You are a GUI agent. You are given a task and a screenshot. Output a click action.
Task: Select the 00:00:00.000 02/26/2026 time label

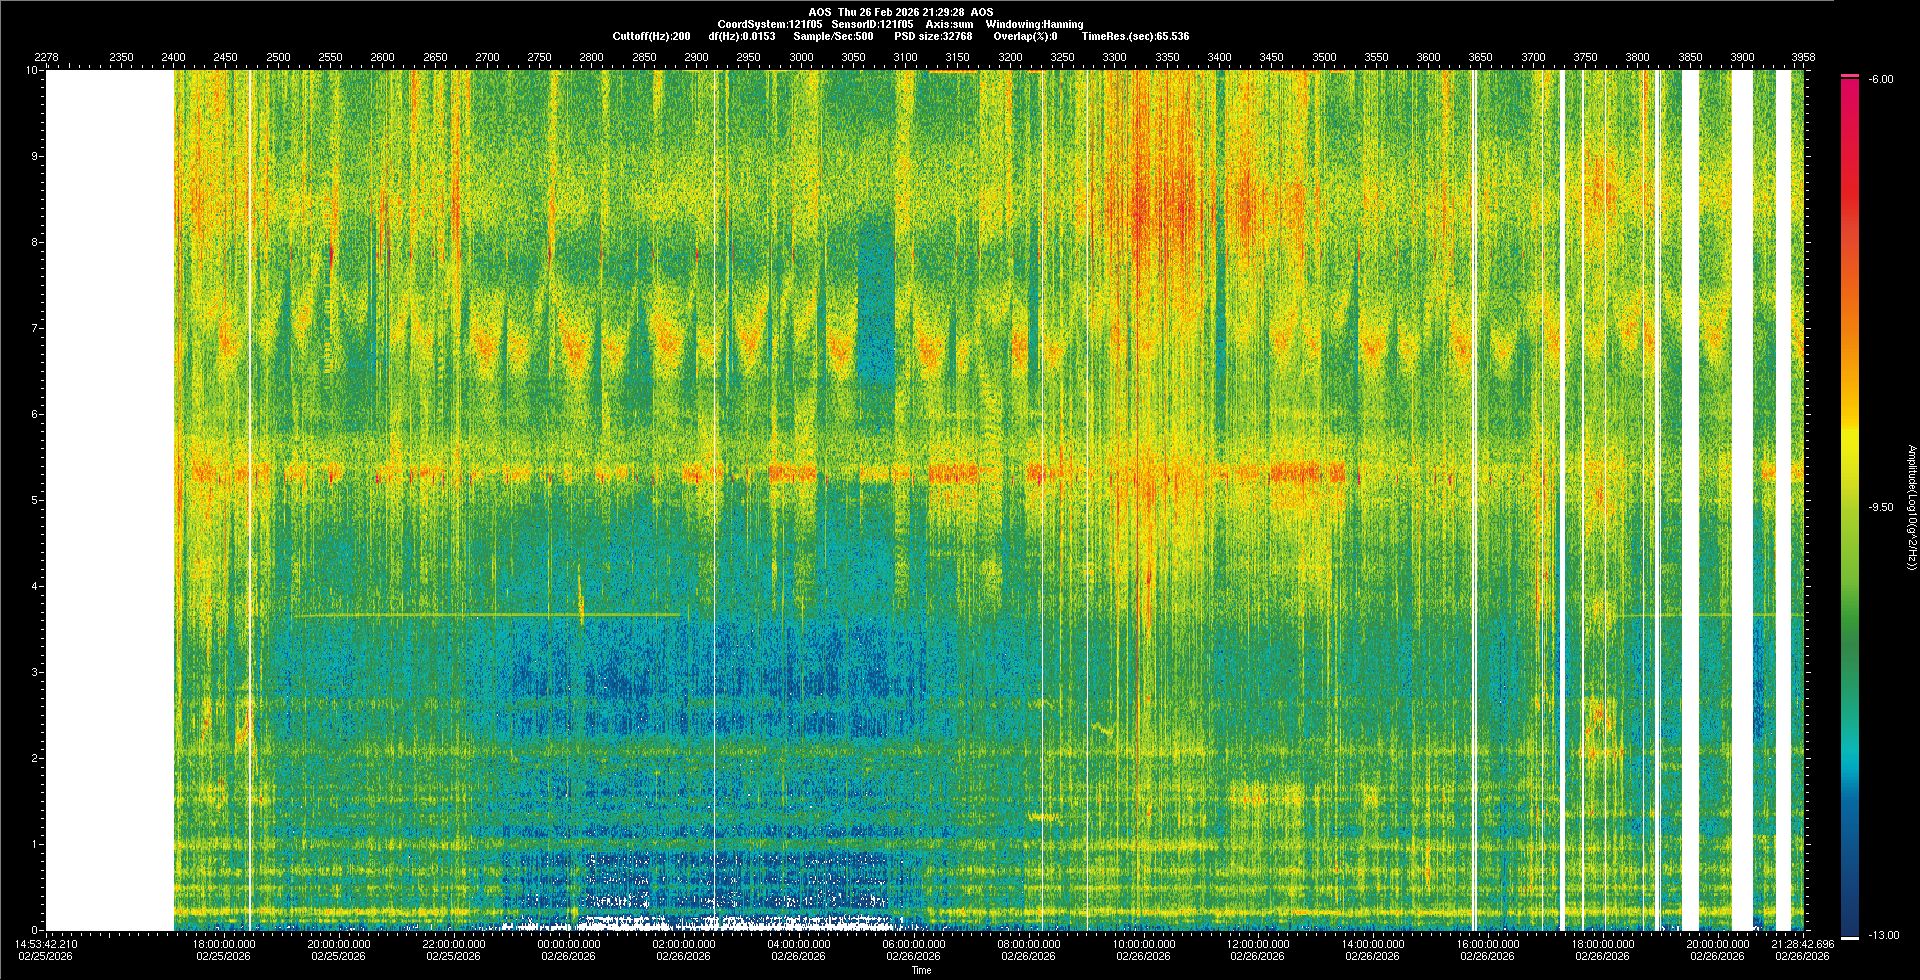(x=569, y=950)
